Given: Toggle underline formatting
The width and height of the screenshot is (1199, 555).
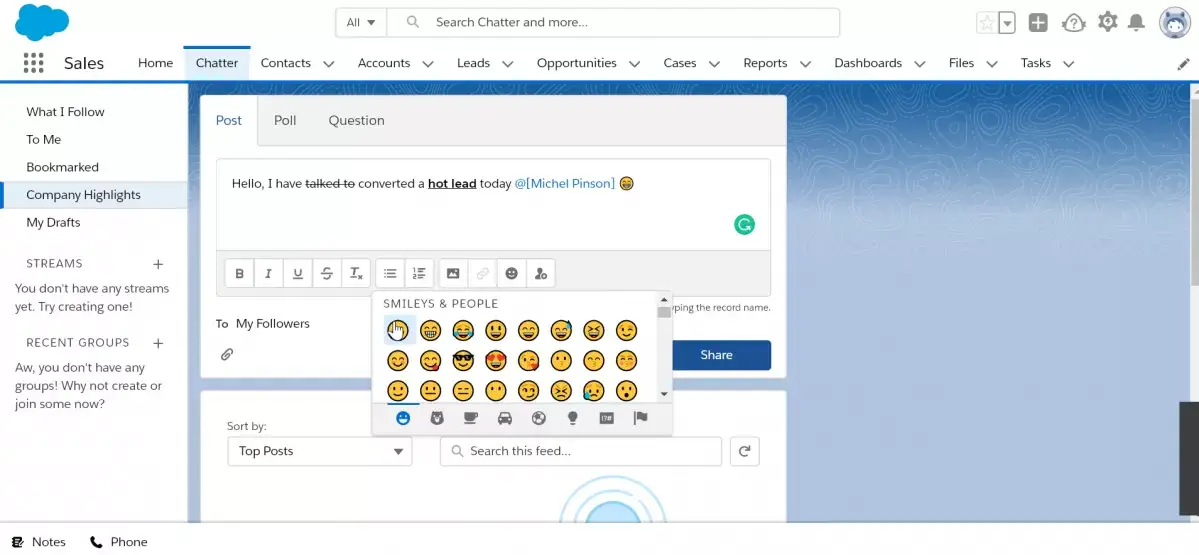Looking at the screenshot, I should tap(297, 273).
